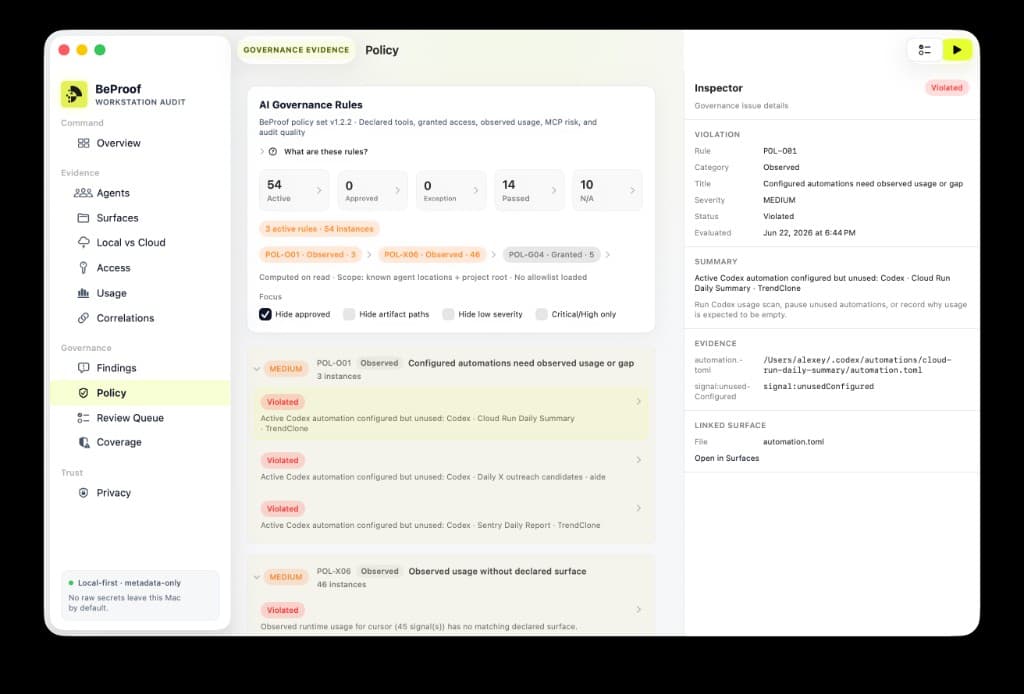Open the Review Queue page
1024x694 pixels.
pos(140,418)
